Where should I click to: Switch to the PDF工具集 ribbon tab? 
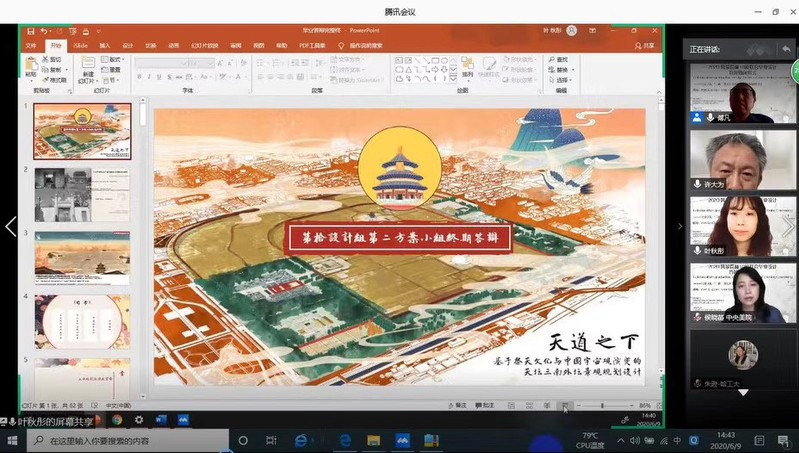312,45
